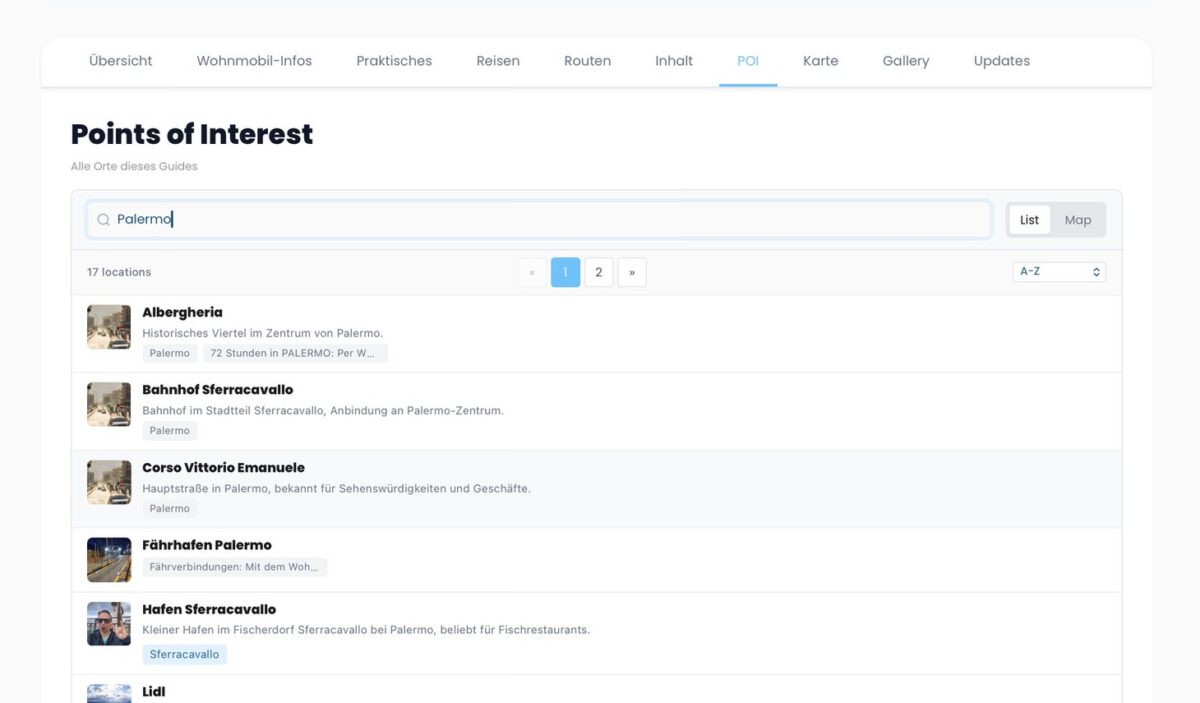Image resolution: width=1200 pixels, height=703 pixels.
Task: Click Hafen Sferracavallo thumbnail image
Action: click(x=109, y=624)
